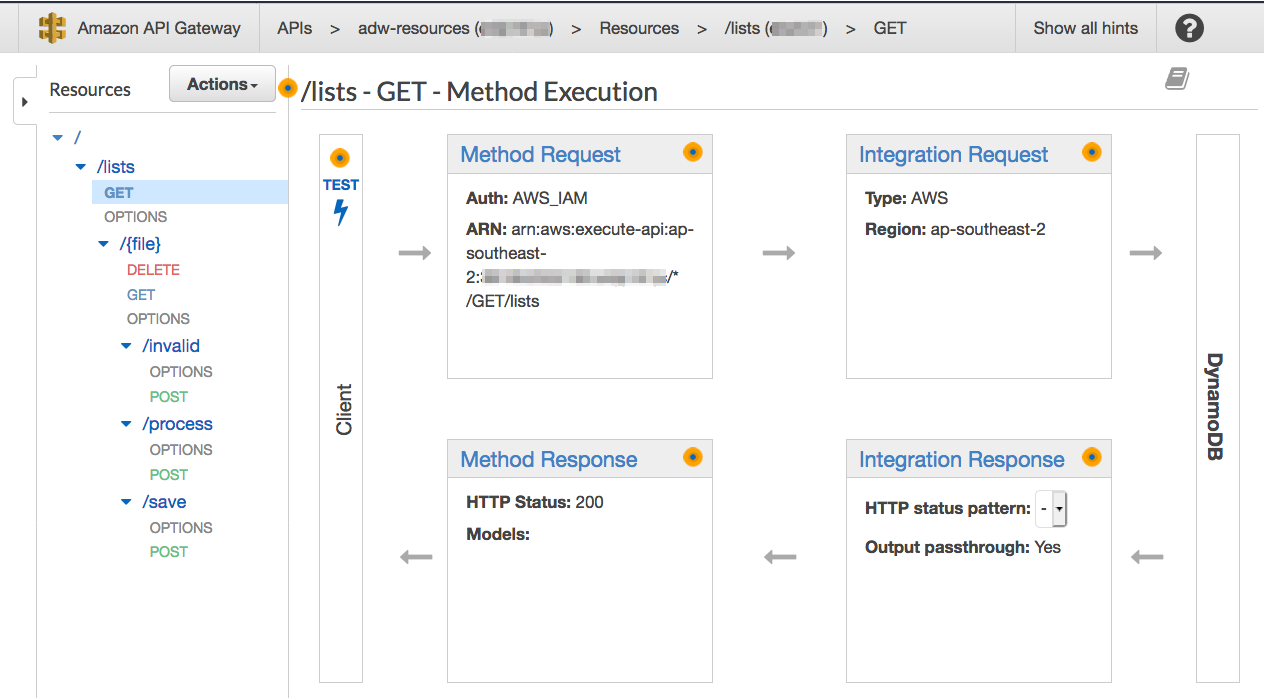The image size is (1264, 699).
Task: Open adw-resources in the breadcrumb
Action: point(456,28)
